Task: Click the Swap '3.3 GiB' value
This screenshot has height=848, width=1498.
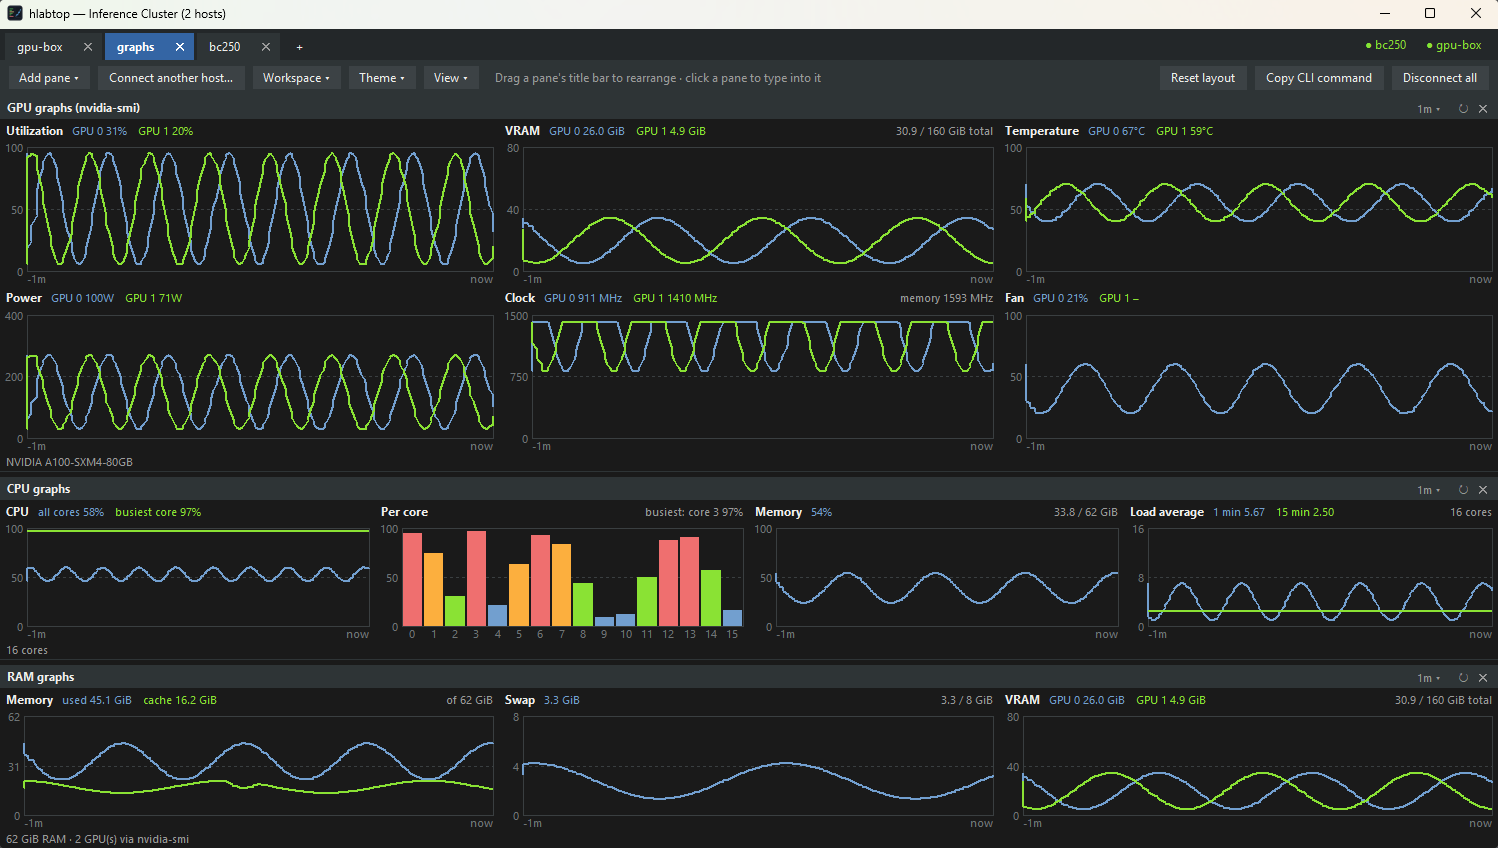Action: click(x=562, y=700)
